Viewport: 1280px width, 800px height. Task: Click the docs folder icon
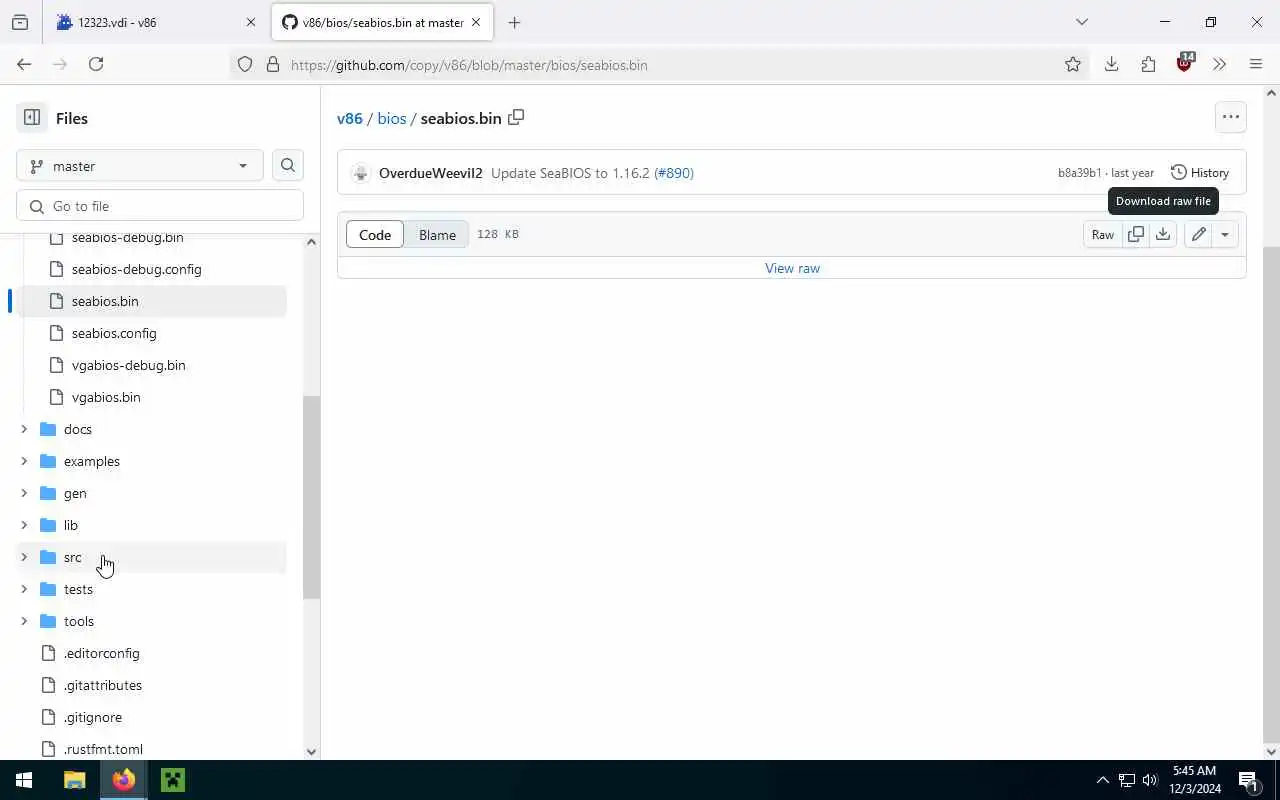point(48,429)
